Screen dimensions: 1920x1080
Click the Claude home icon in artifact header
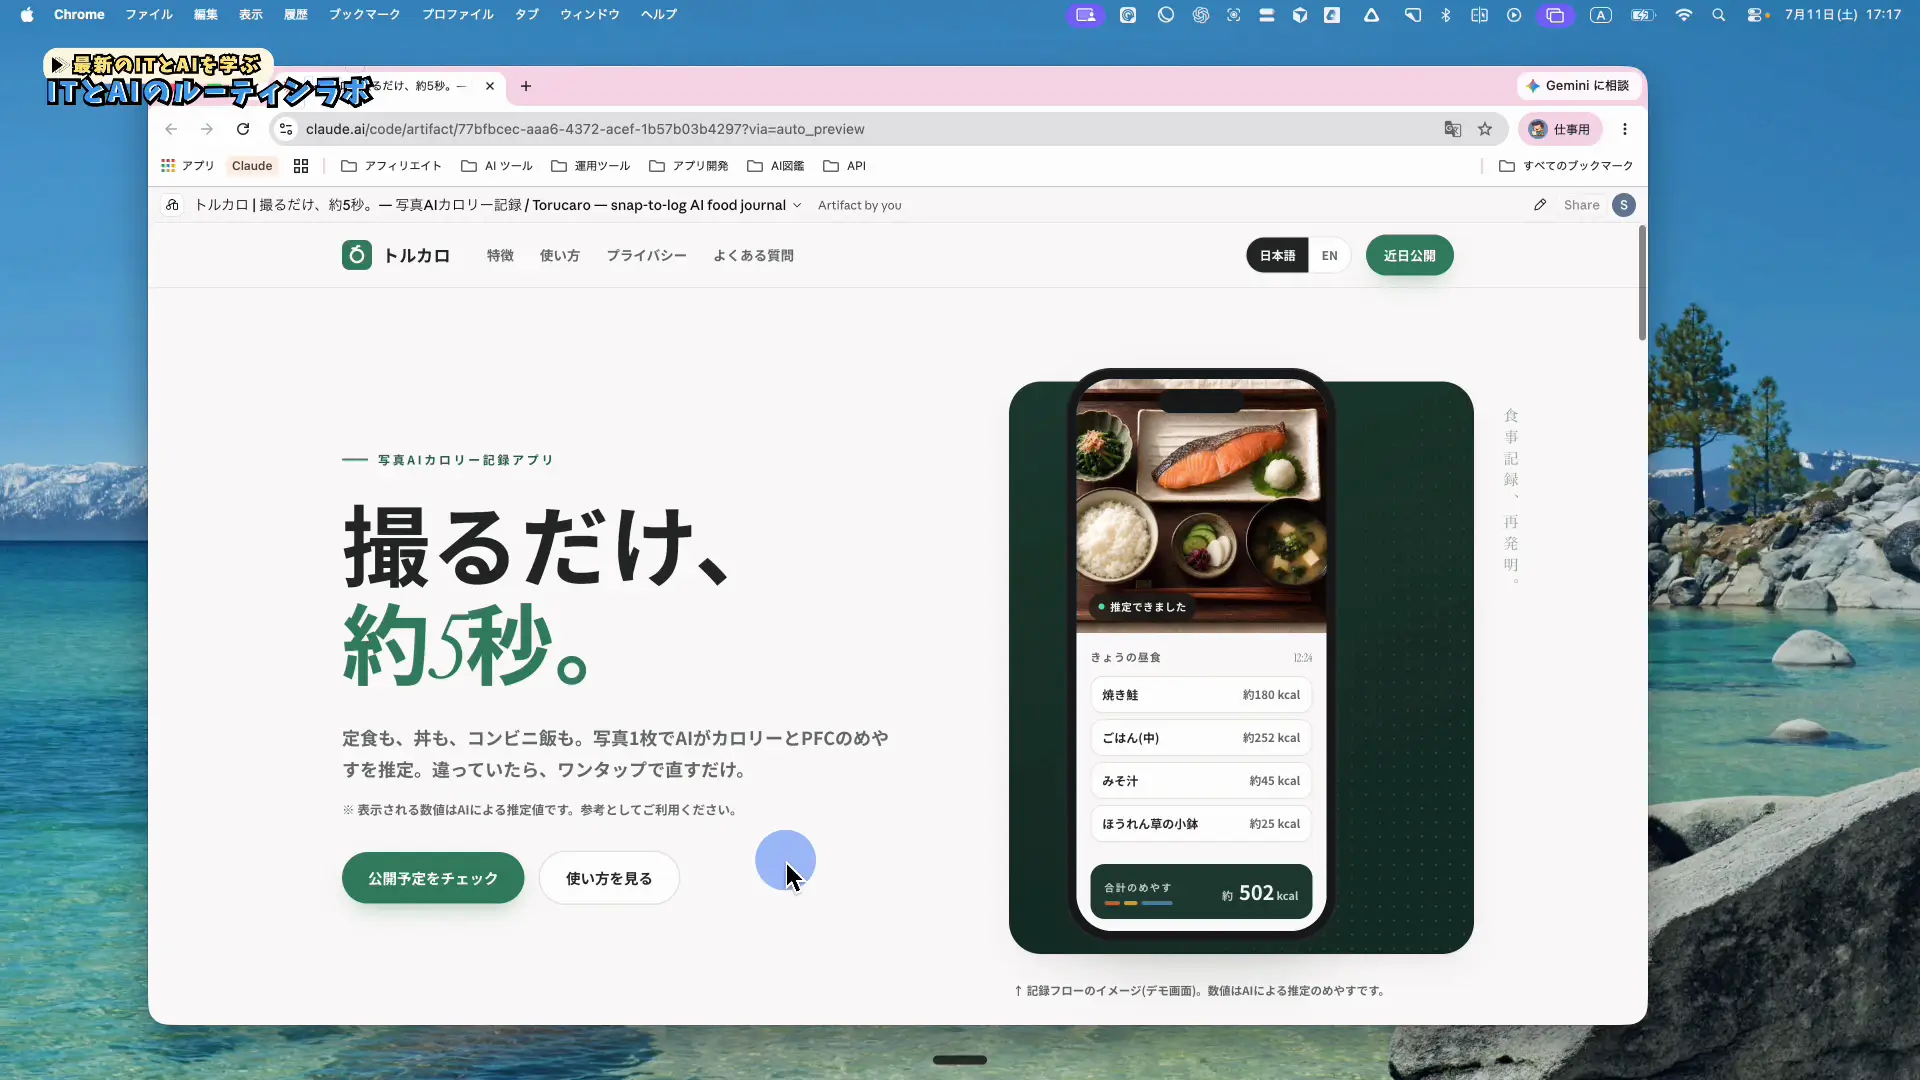[172, 205]
